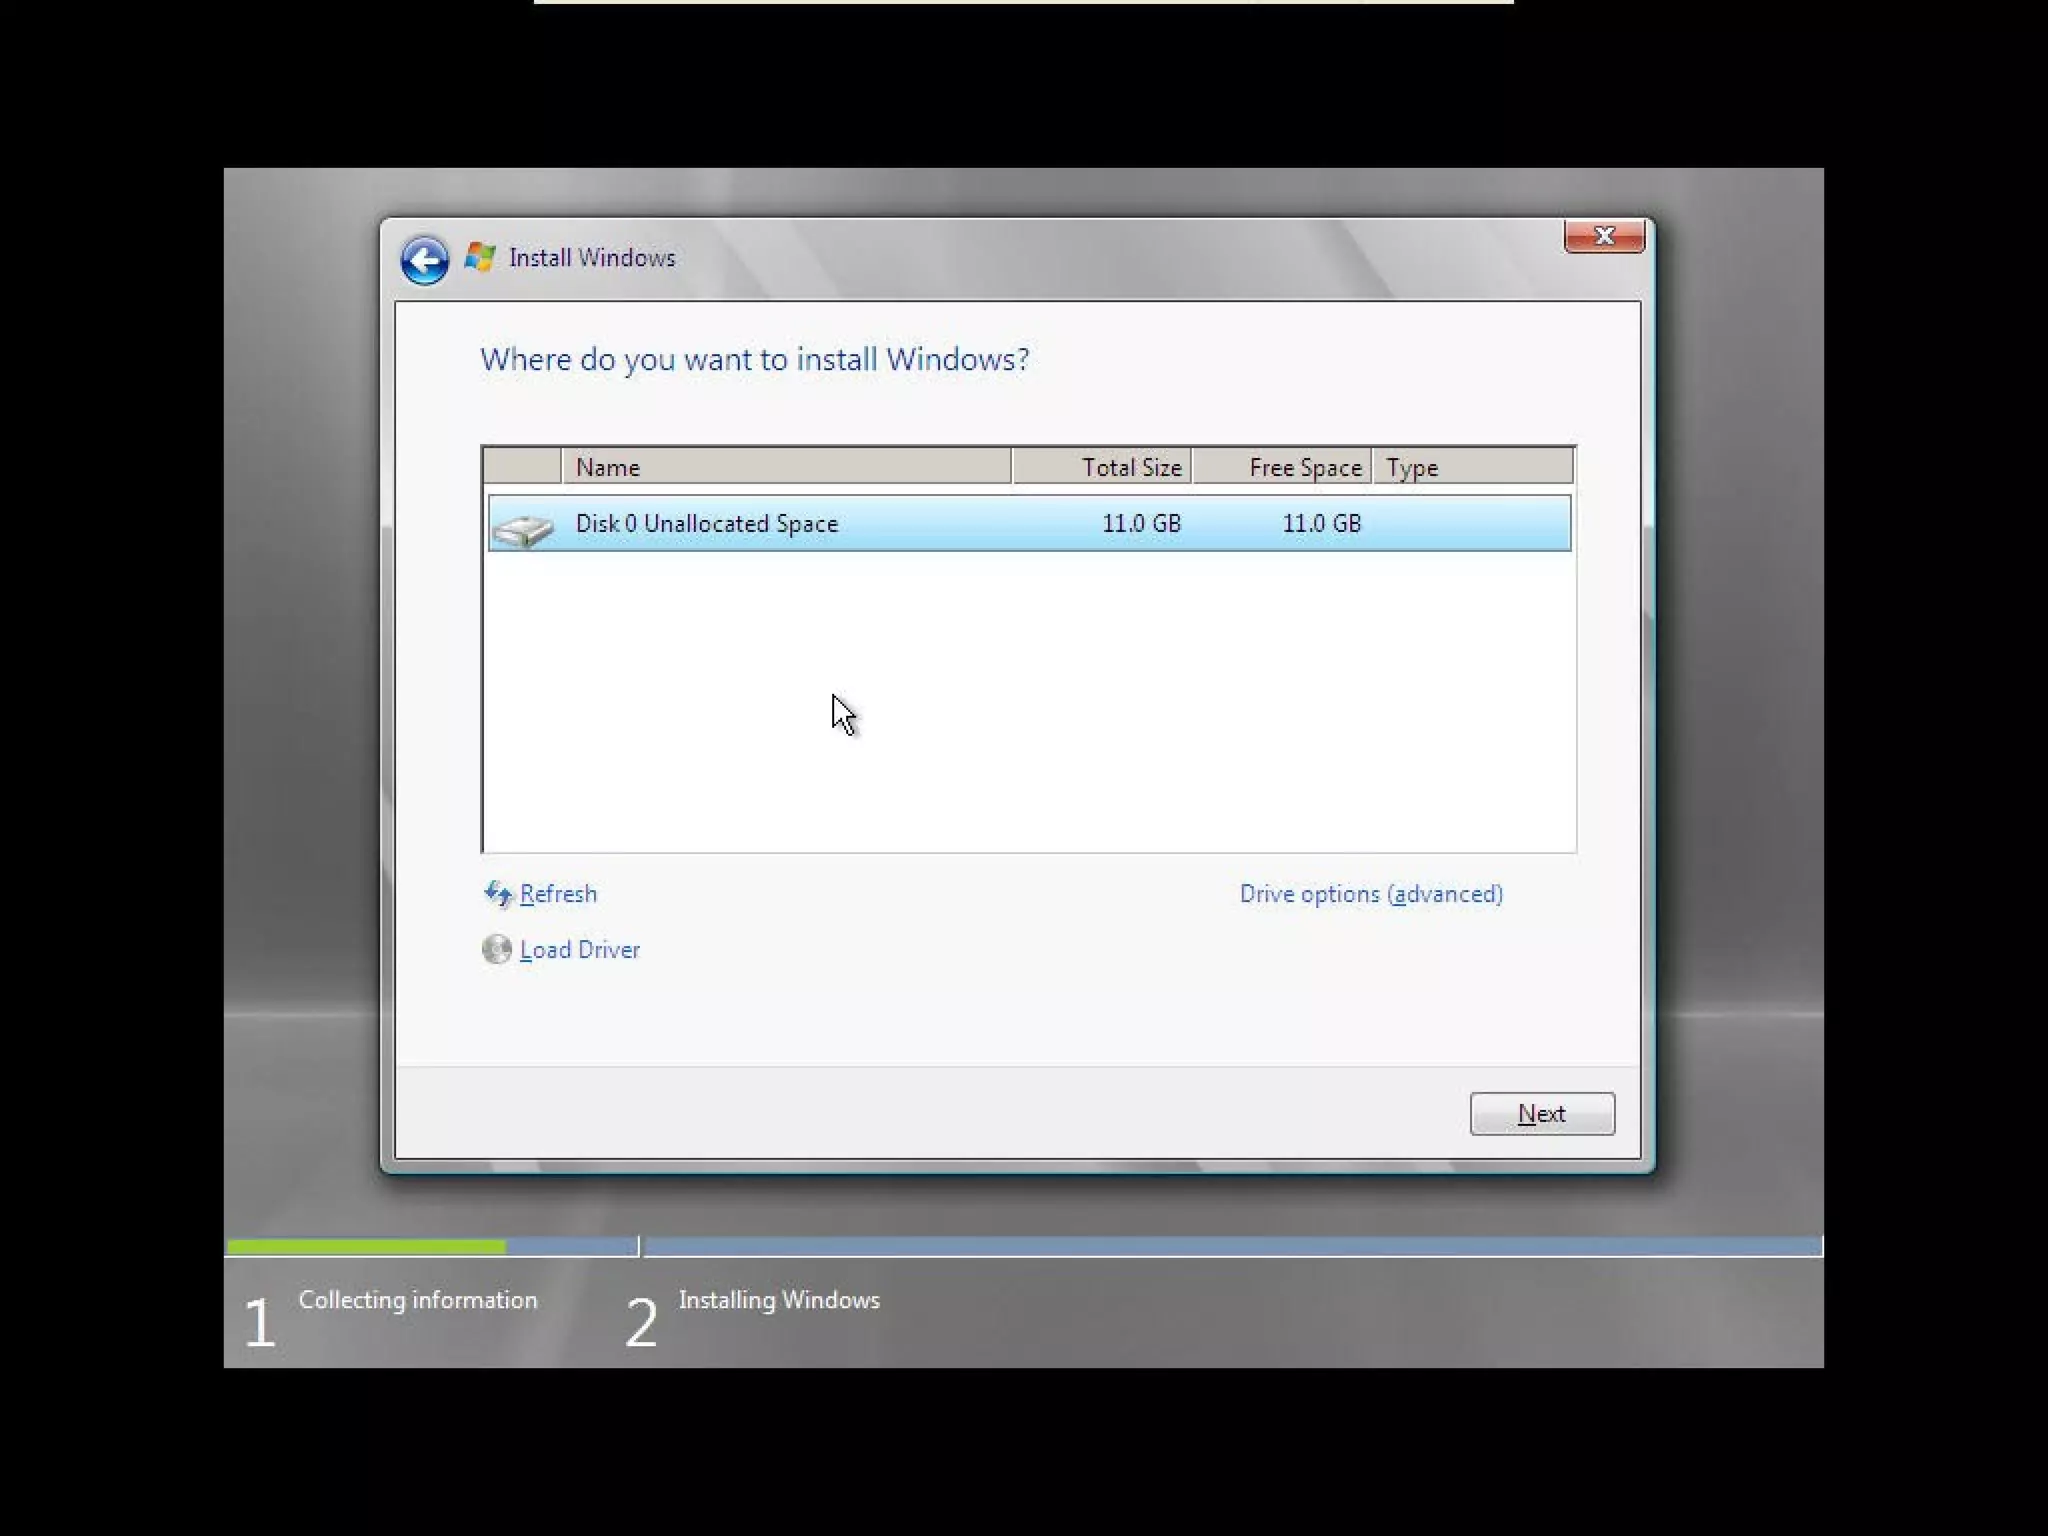Select Disk 0 Unallocated Space row

706,524
